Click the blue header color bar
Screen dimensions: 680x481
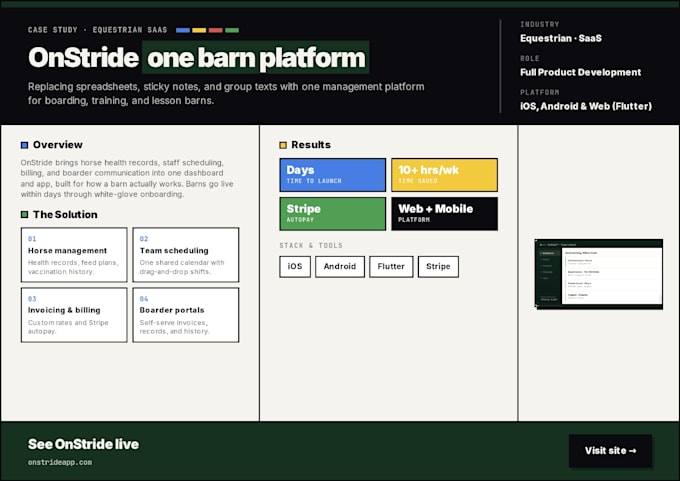point(183,30)
